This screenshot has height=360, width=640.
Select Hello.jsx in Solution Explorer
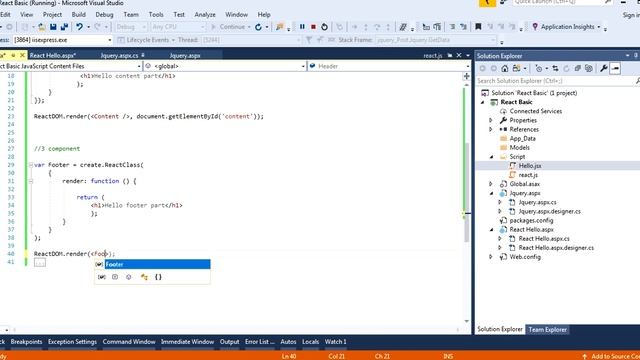click(530, 166)
